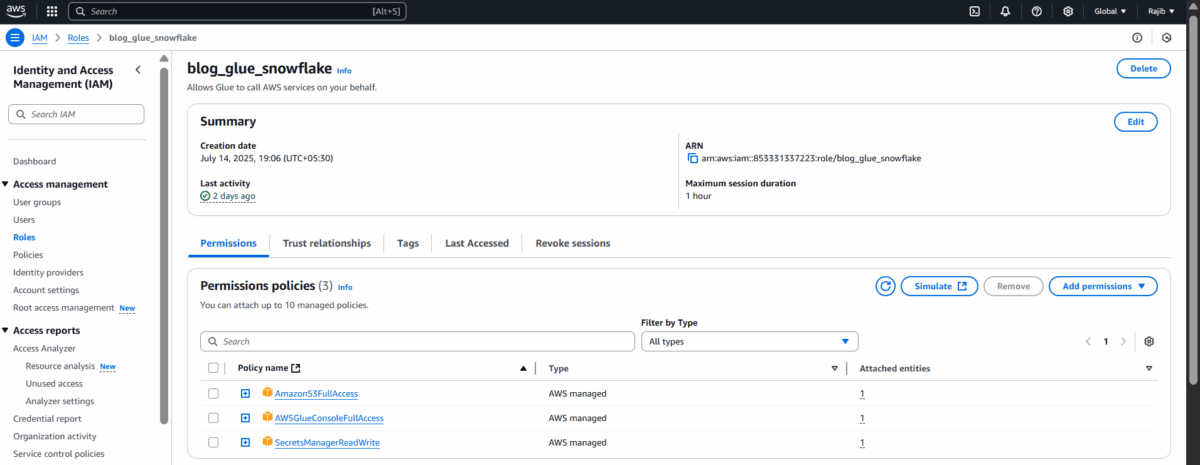1200x465 pixels.
Task: Open User groups in the sidebar
Action: [x=37, y=202]
